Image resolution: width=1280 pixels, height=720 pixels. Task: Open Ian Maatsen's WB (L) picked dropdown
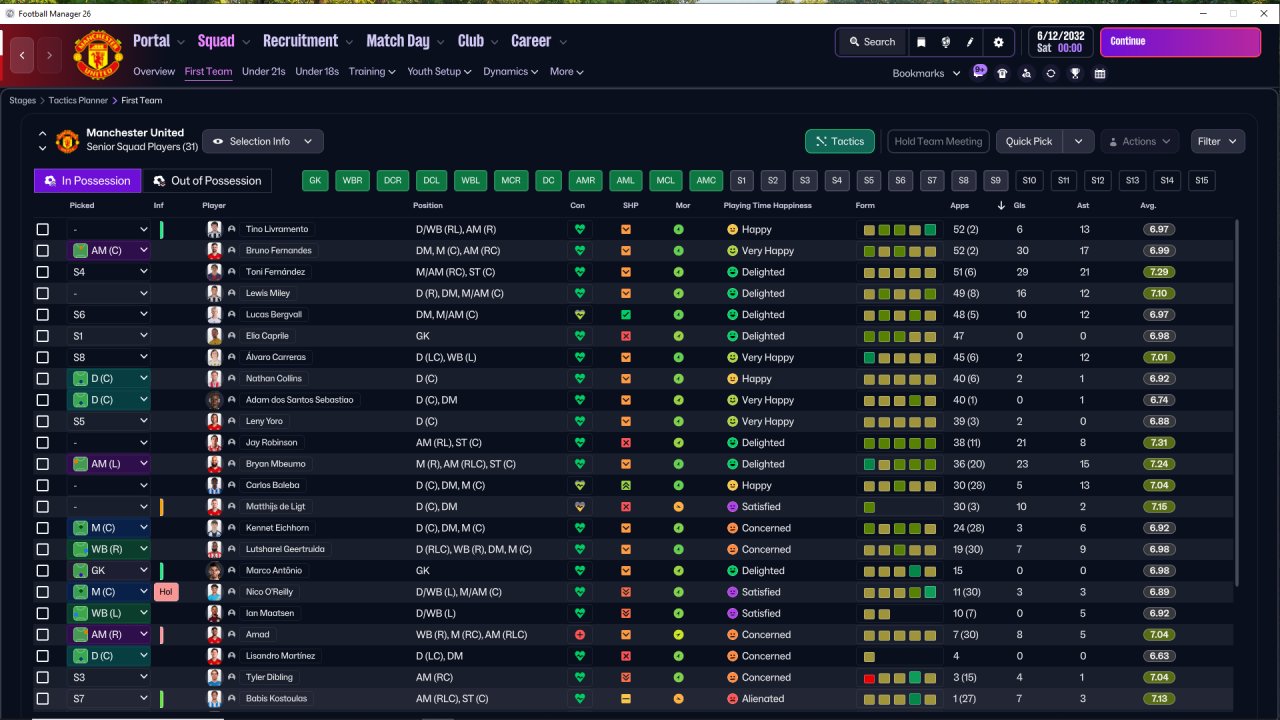(109, 613)
